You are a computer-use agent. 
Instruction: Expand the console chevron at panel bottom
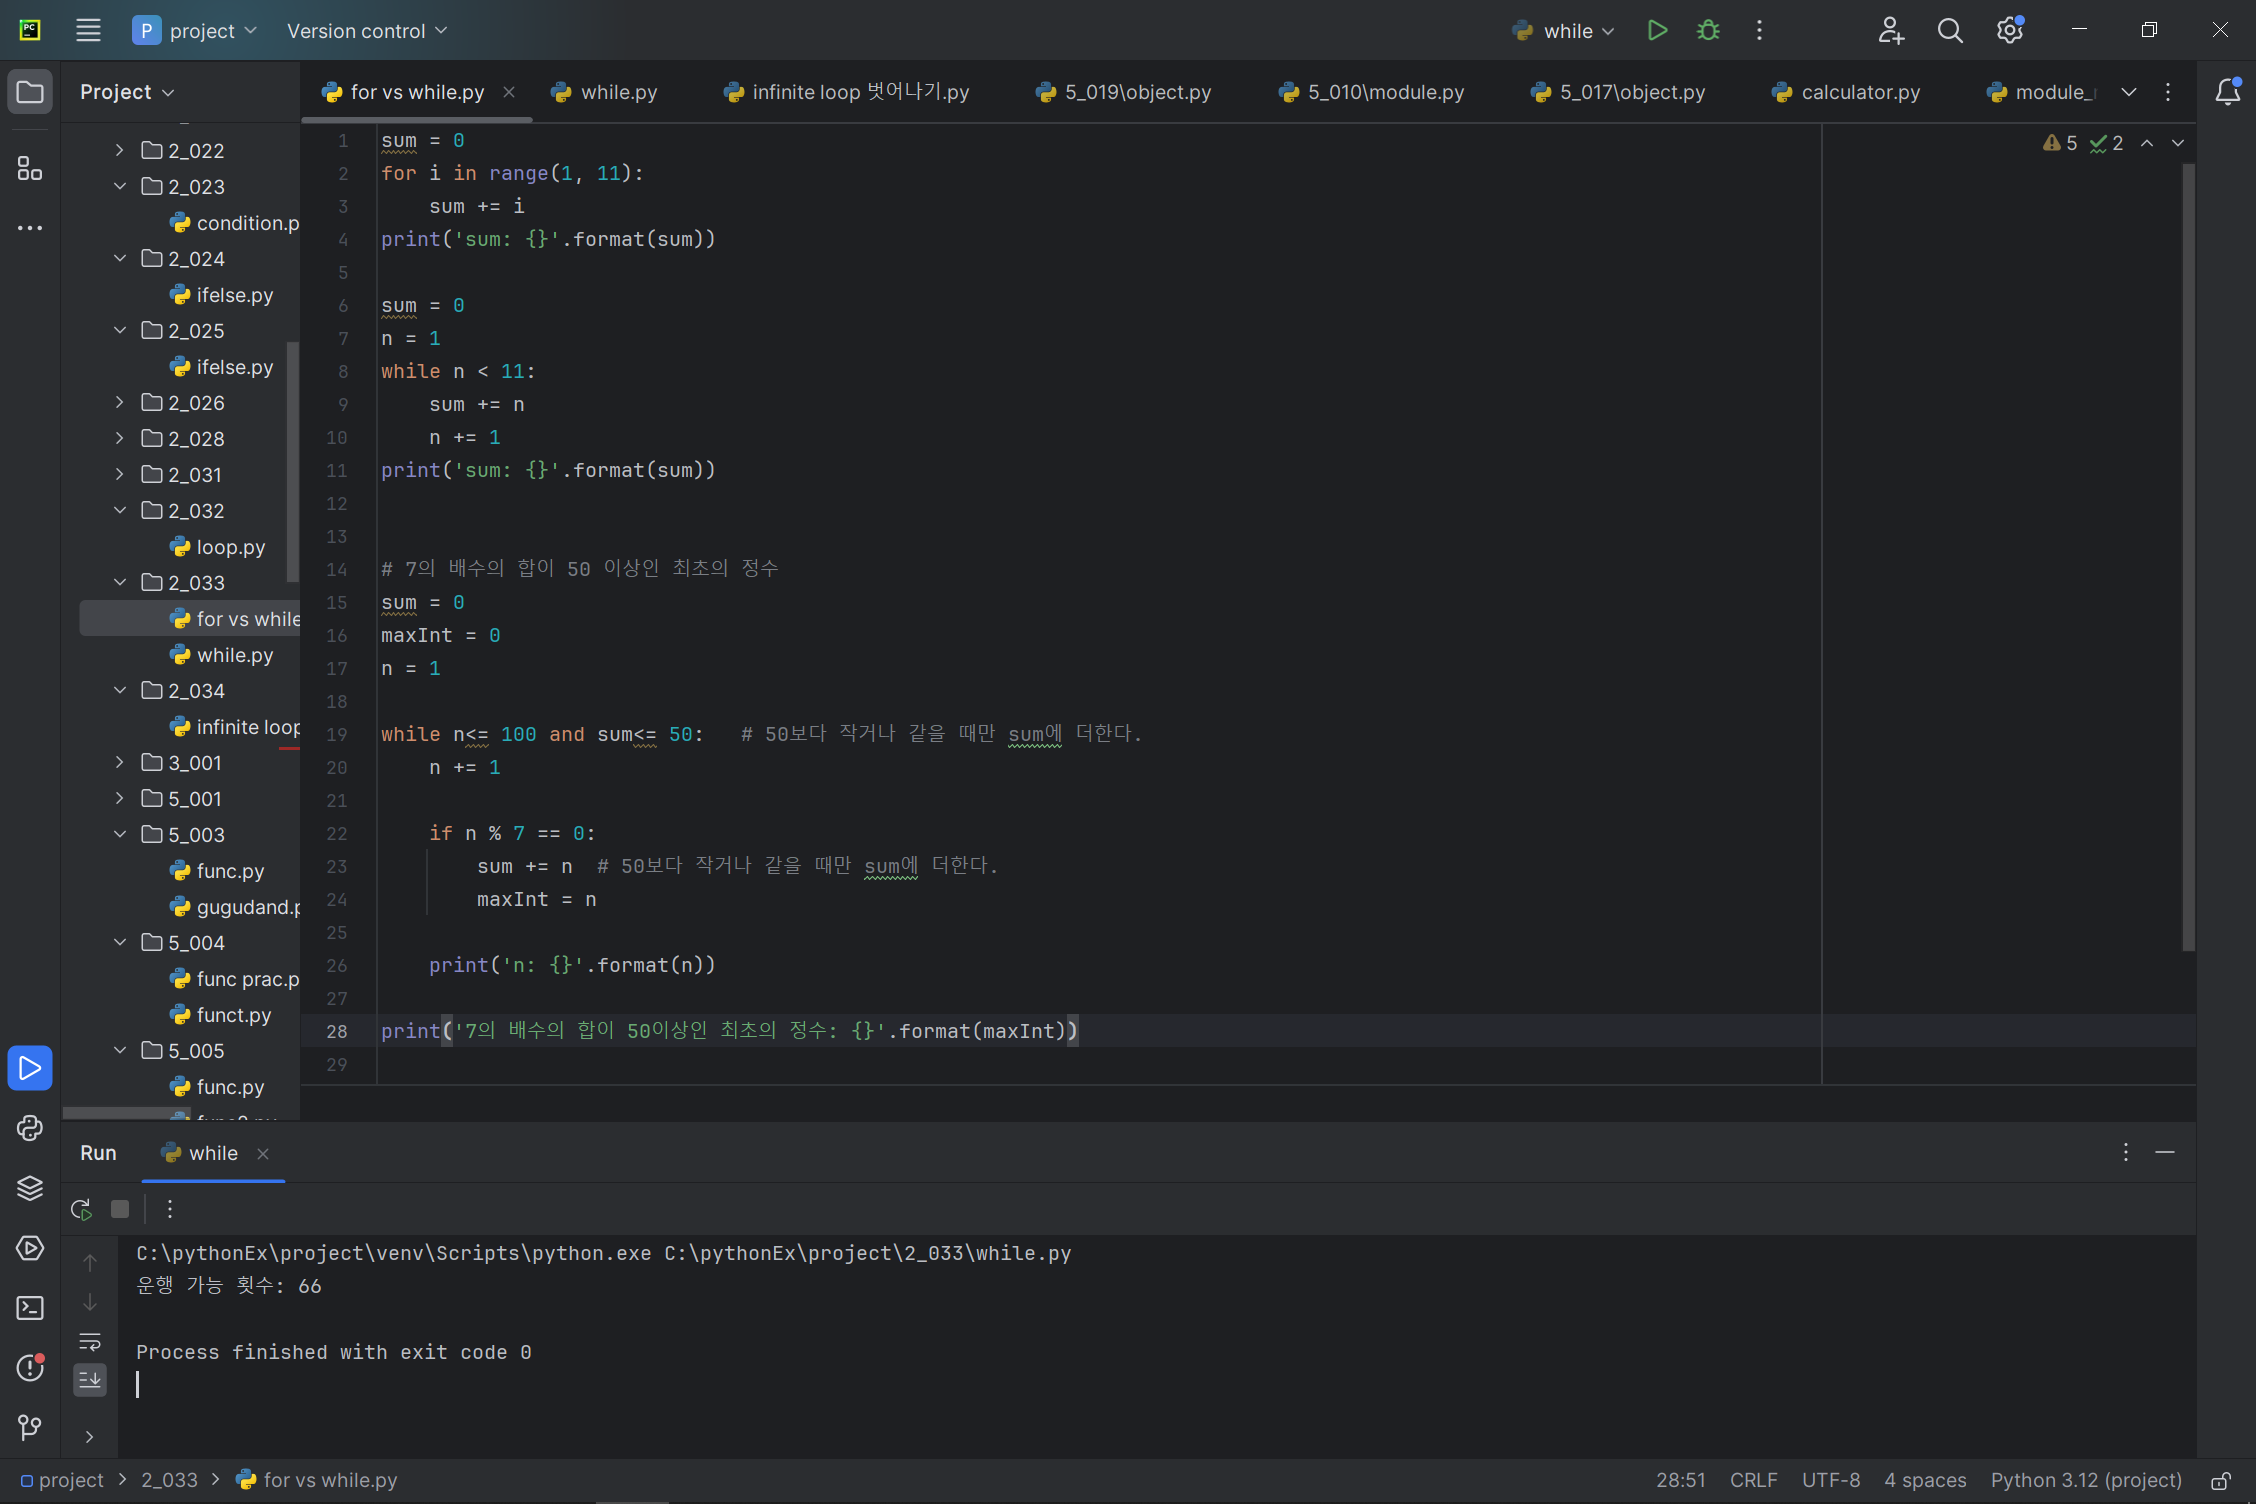point(90,1437)
